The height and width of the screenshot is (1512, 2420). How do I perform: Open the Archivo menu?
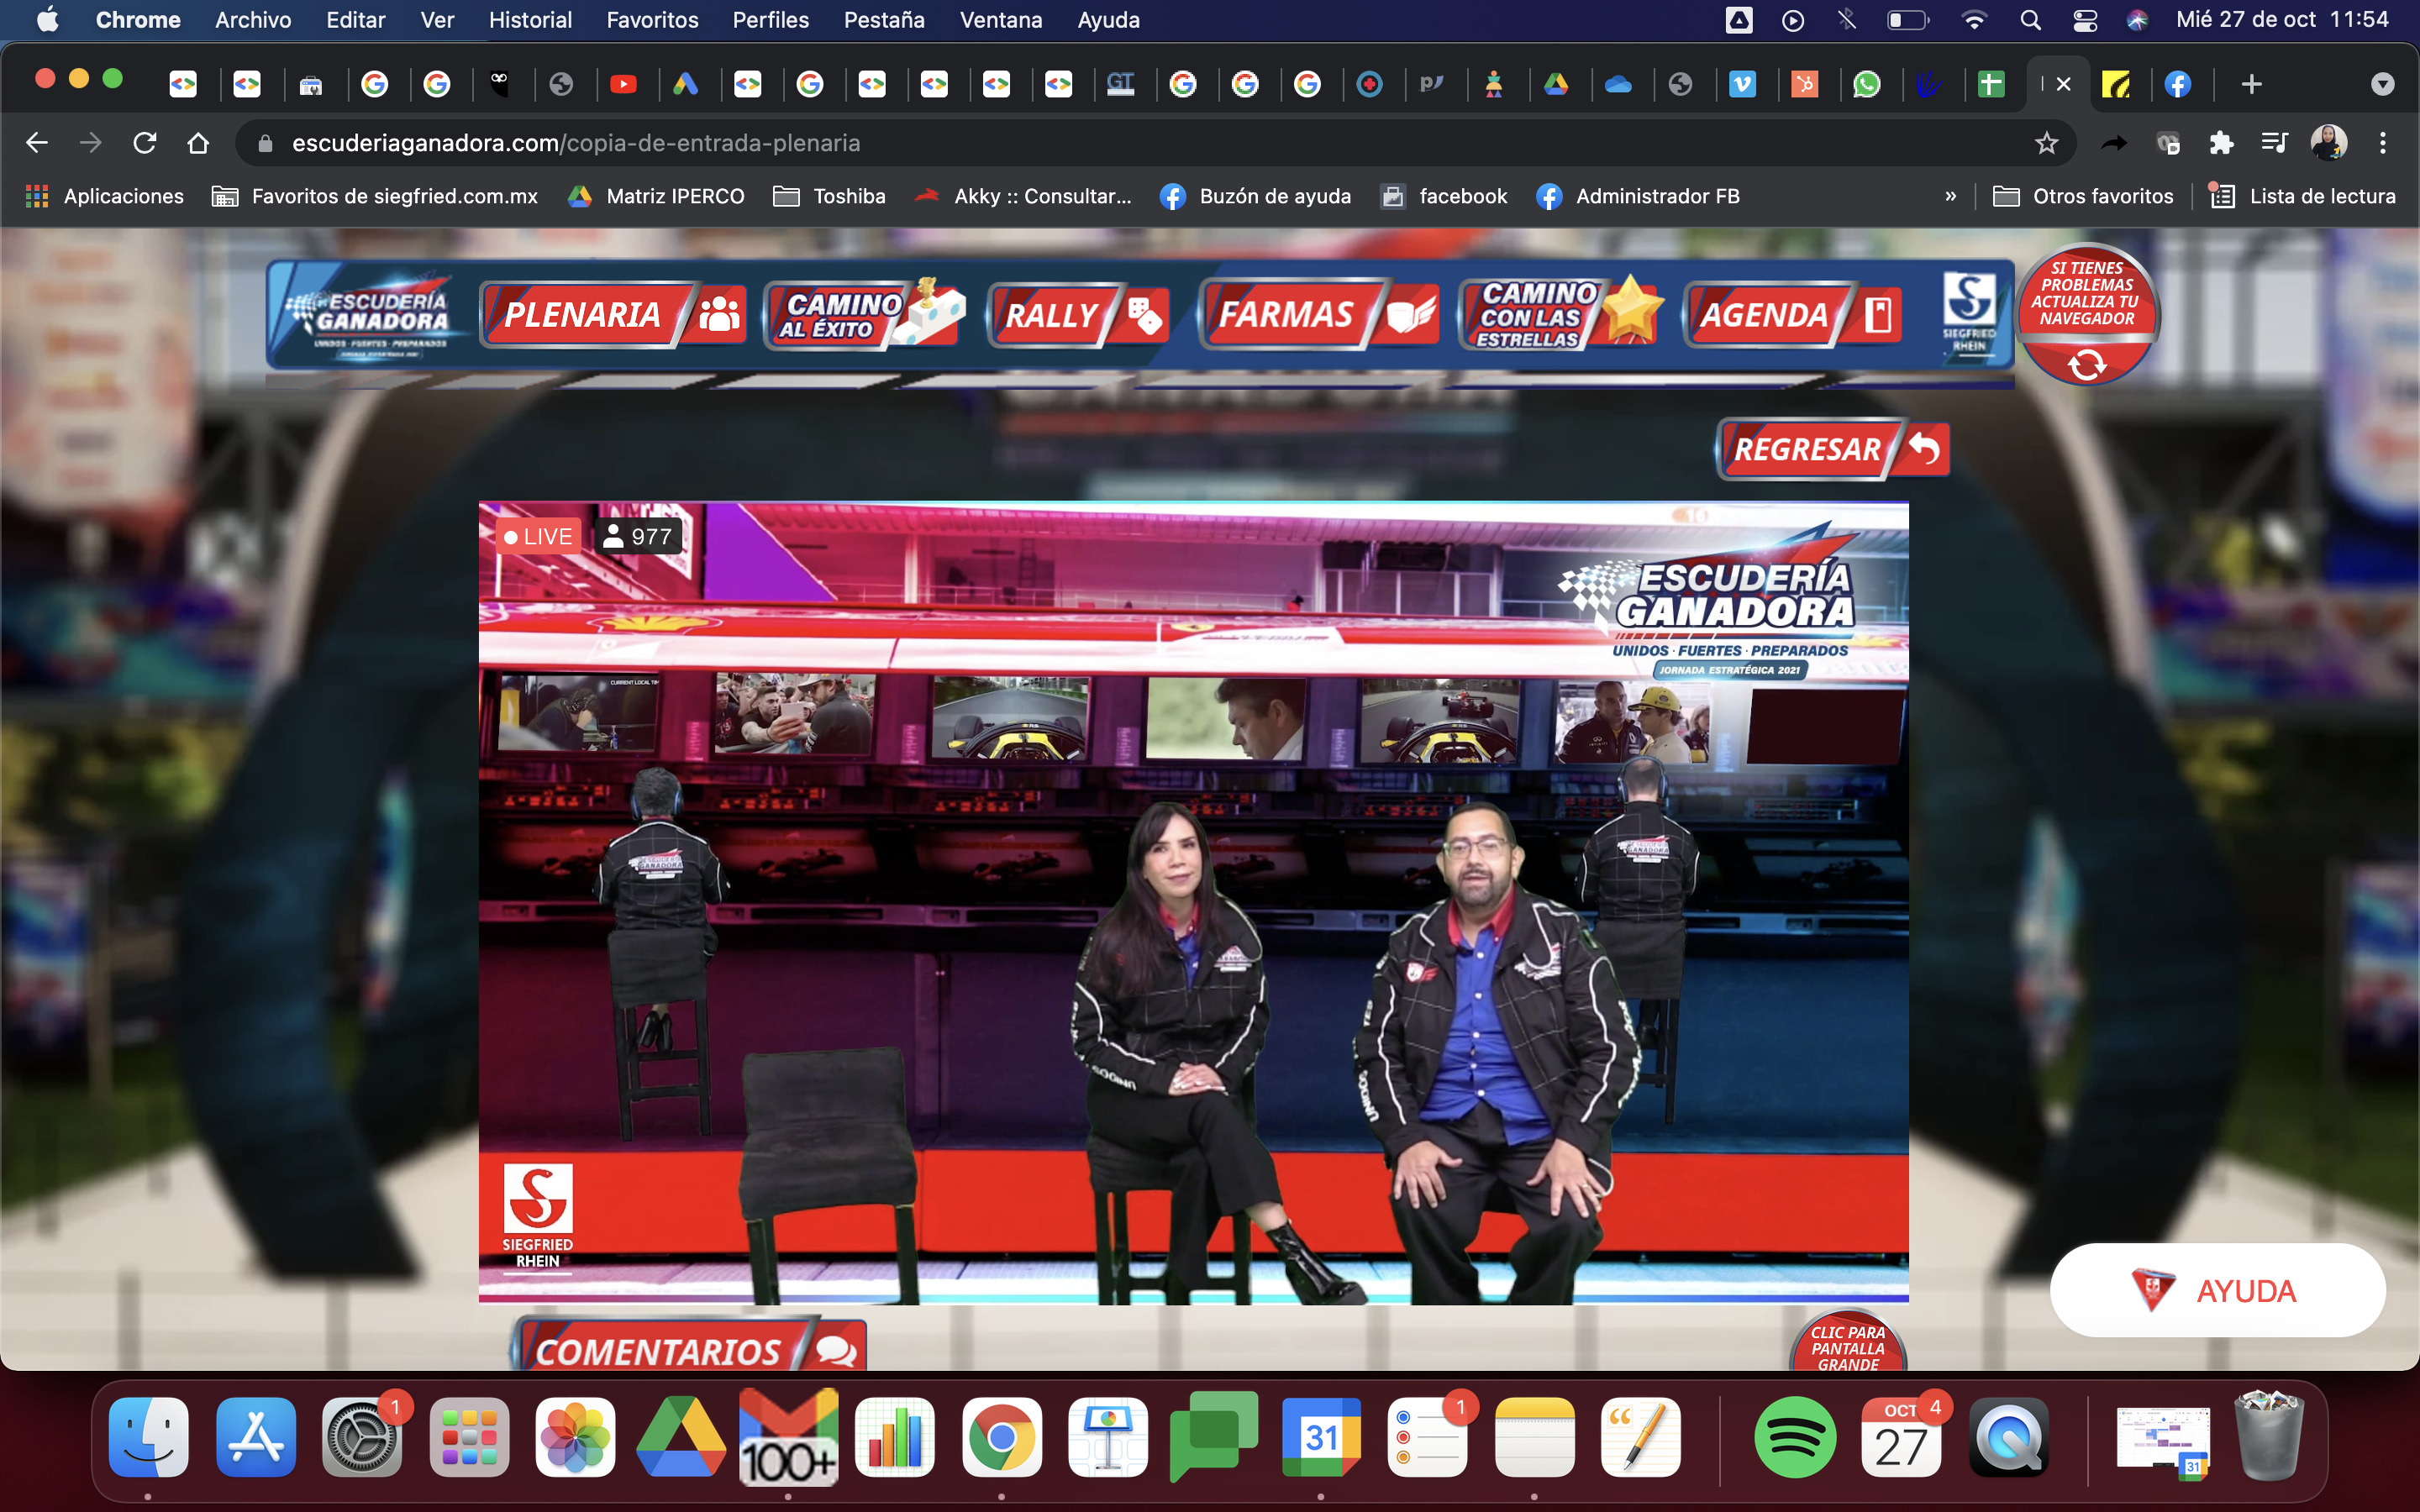(x=253, y=20)
